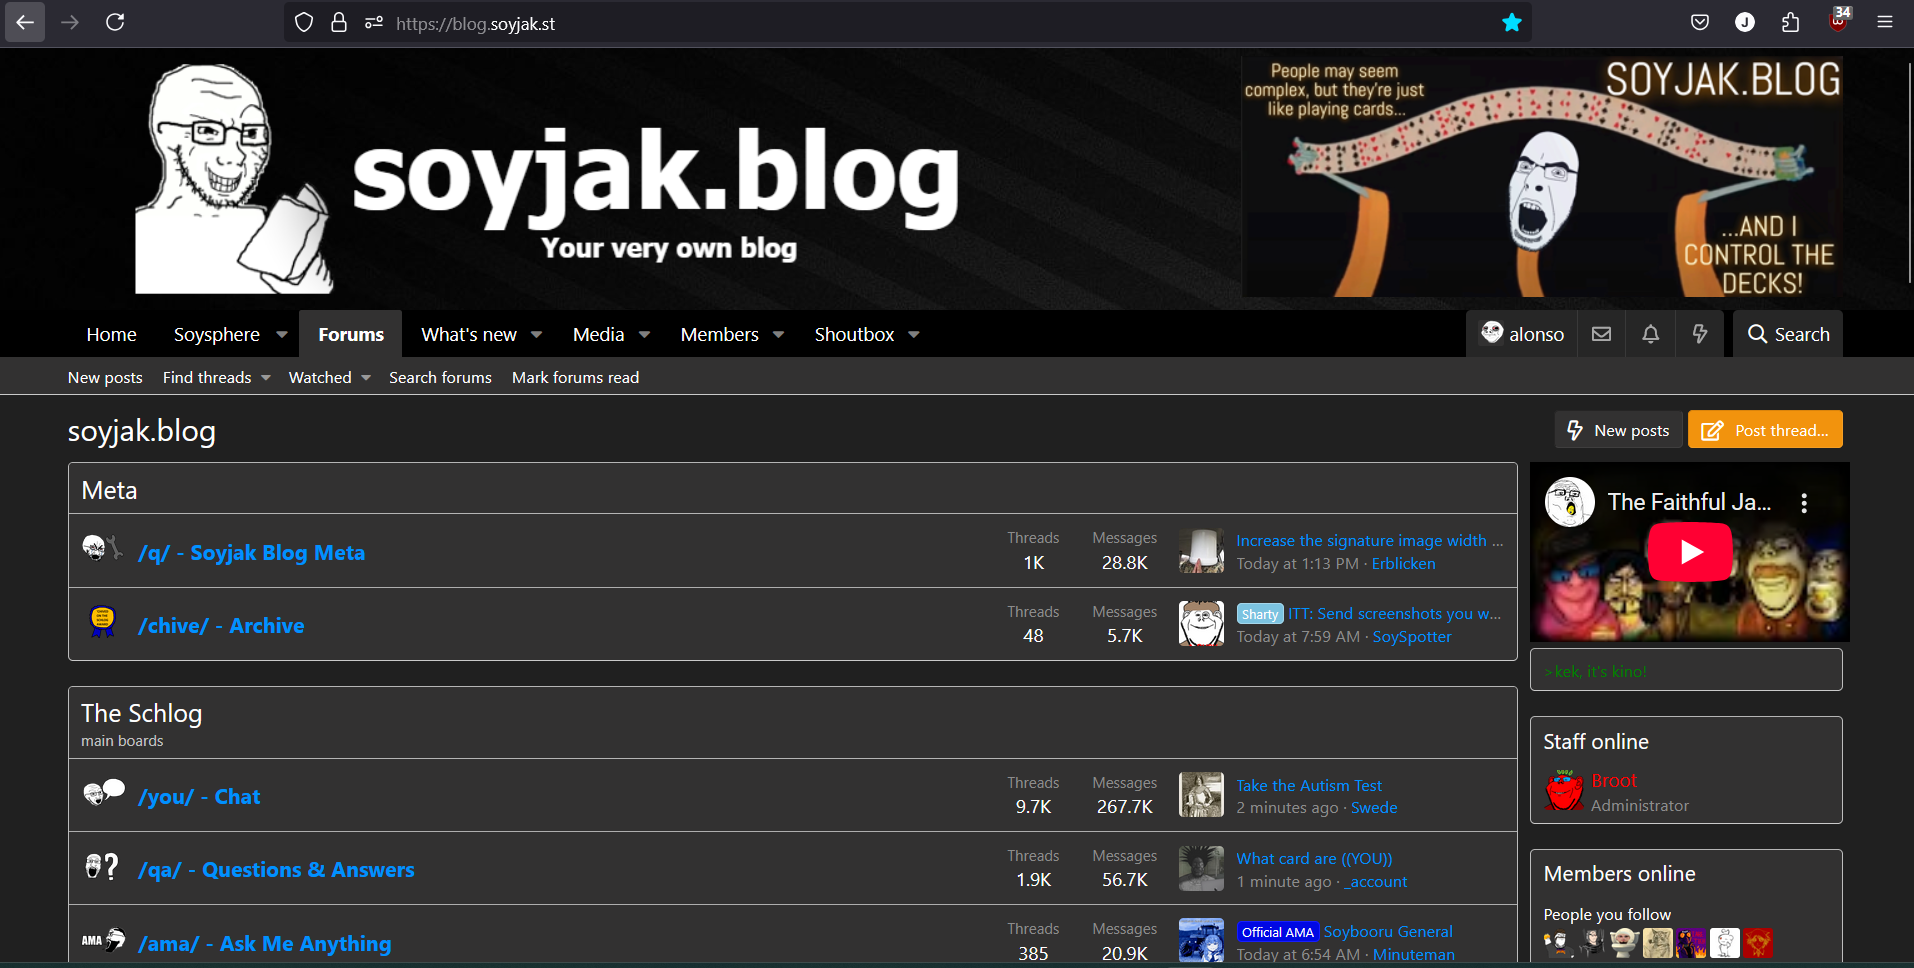Click the blue bookmark star
This screenshot has width=1914, height=968.
(1512, 22)
